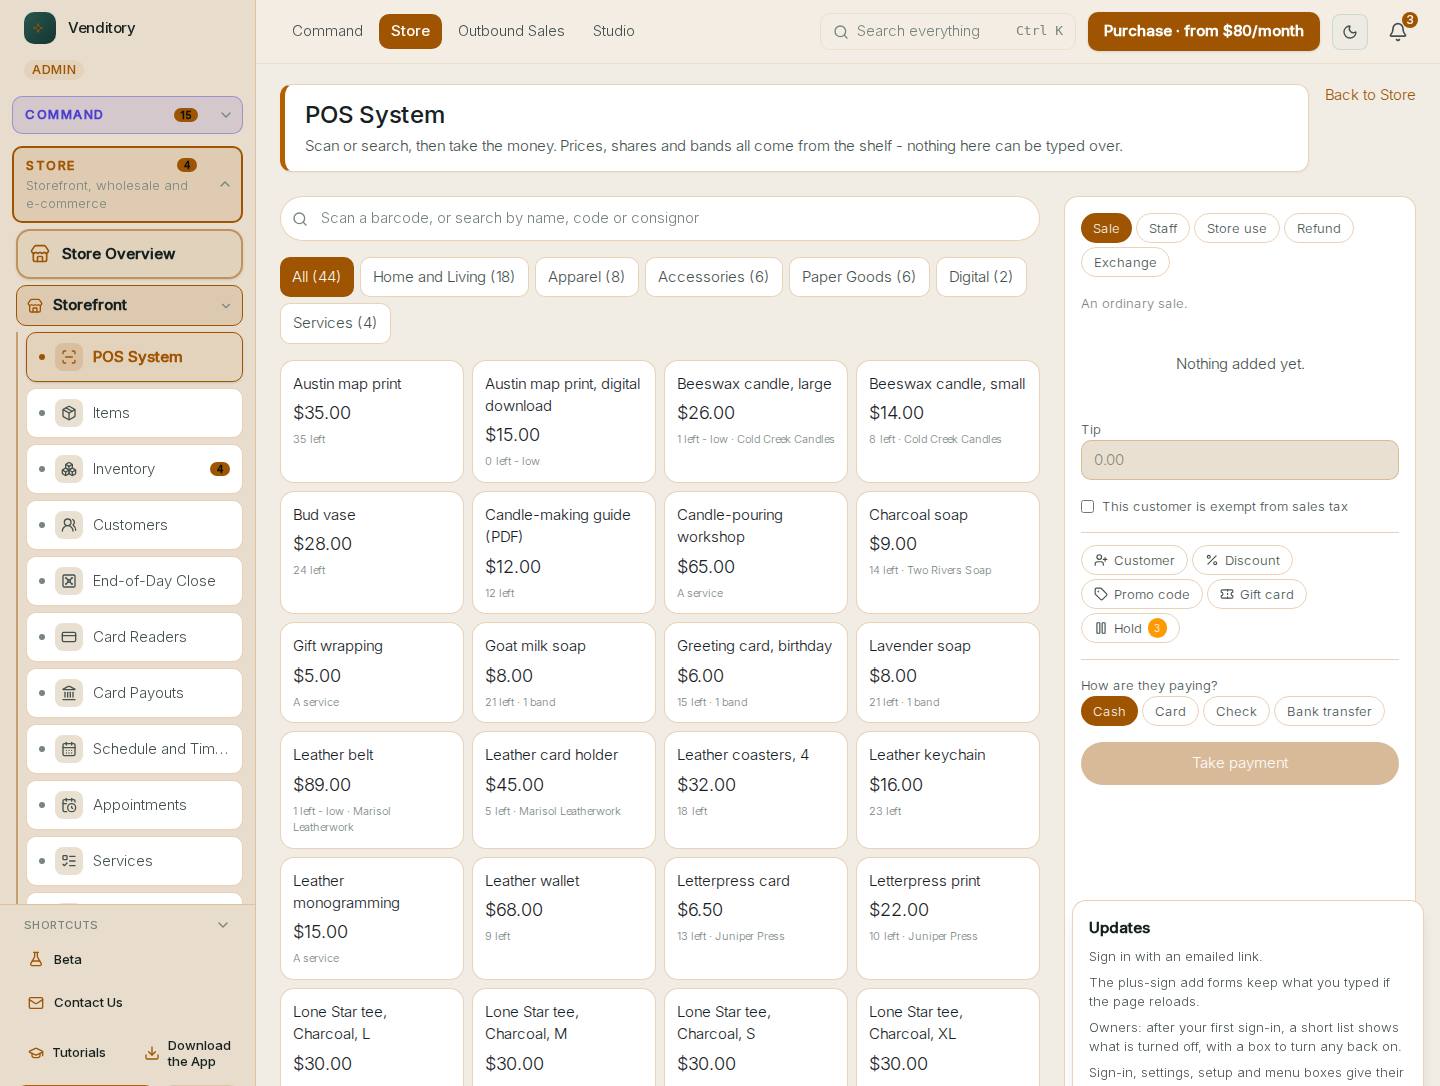Select Cash payment method

click(x=1109, y=711)
